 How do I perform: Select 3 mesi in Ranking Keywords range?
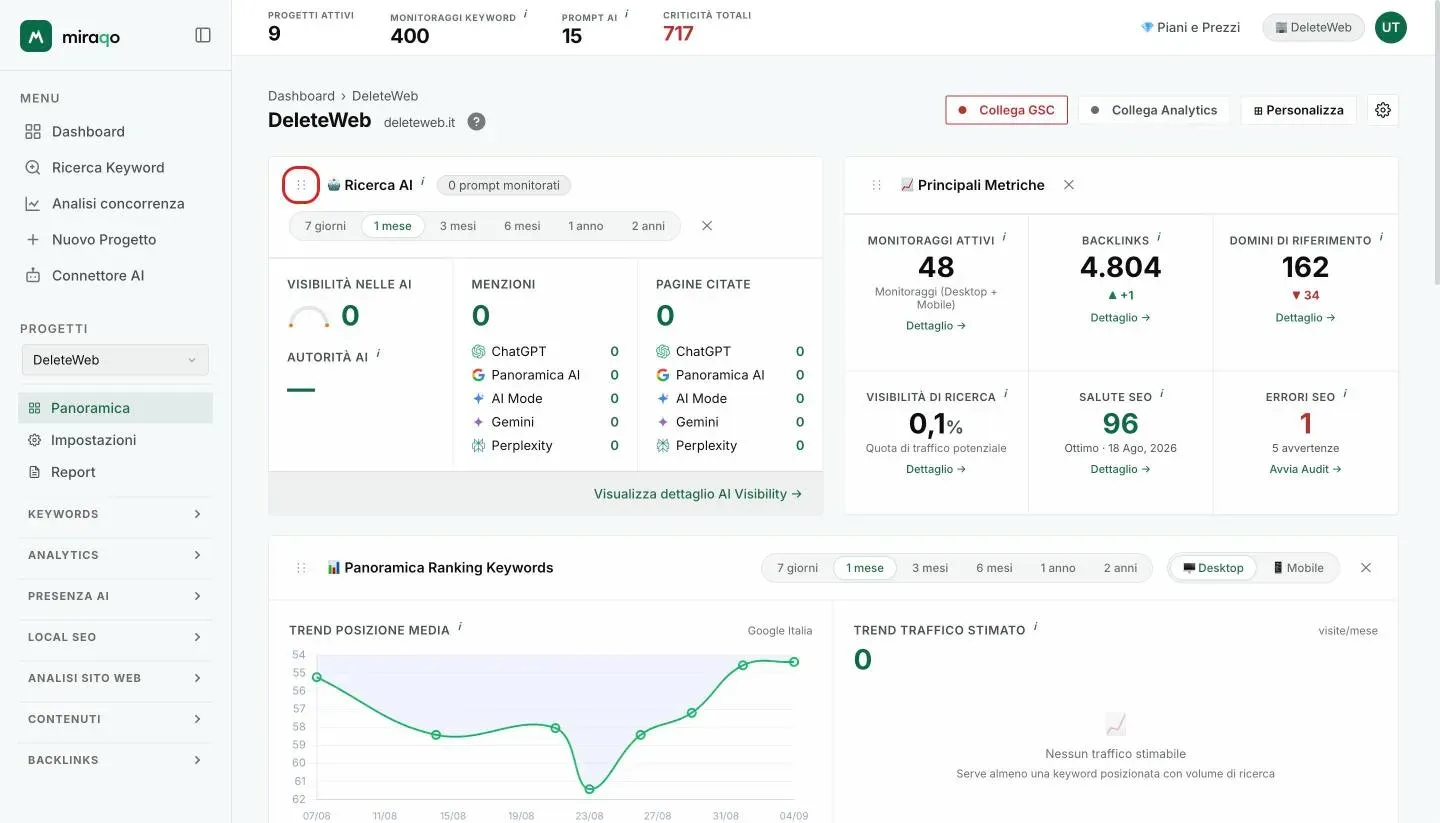click(x=930, y=568)
